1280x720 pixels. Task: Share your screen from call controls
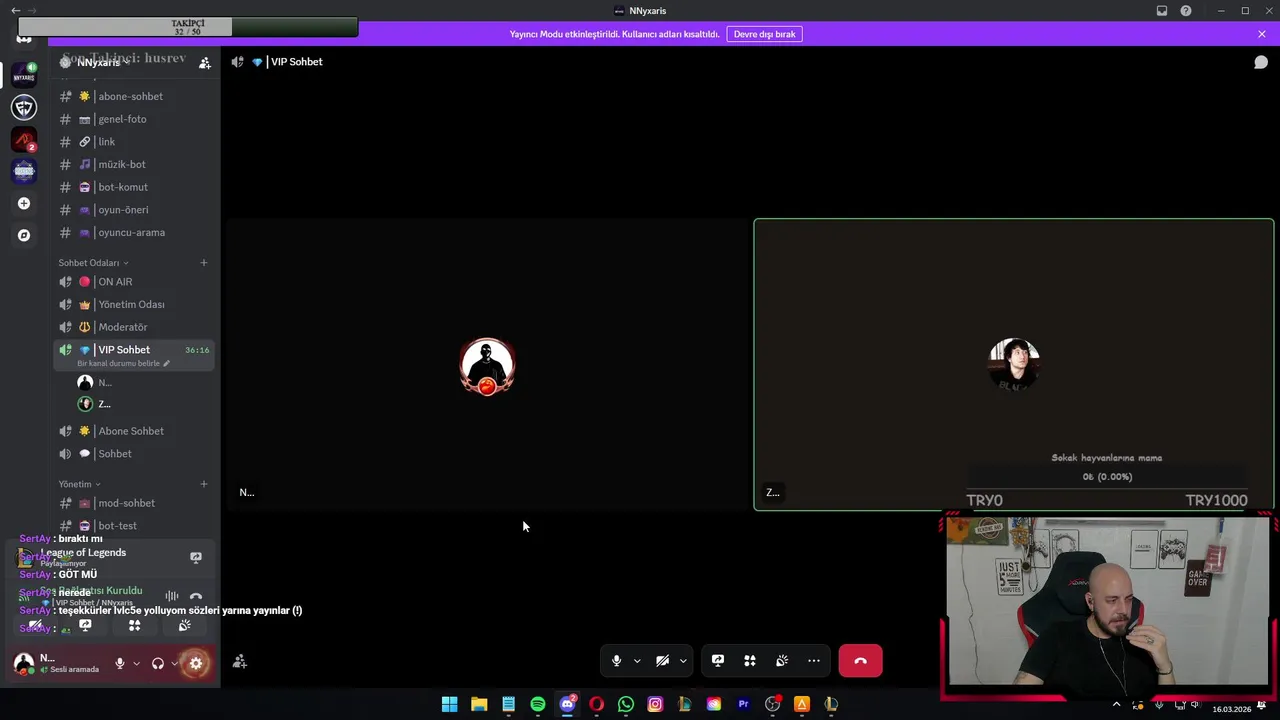[x=718, y=661]
